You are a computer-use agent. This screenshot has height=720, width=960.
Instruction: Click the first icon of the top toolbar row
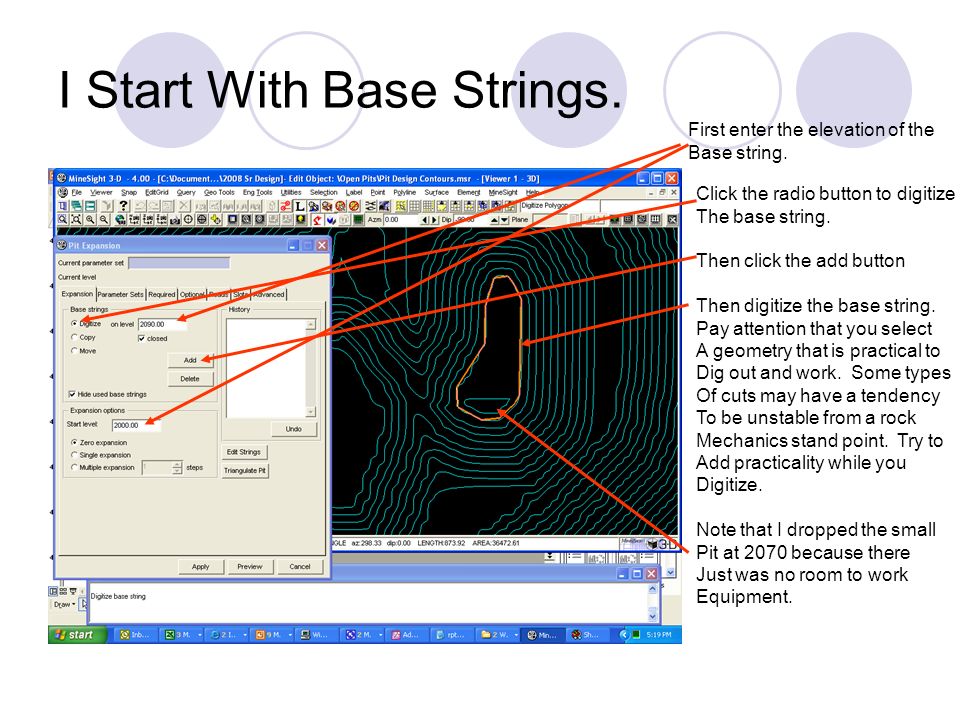click(x=62, y=206)
